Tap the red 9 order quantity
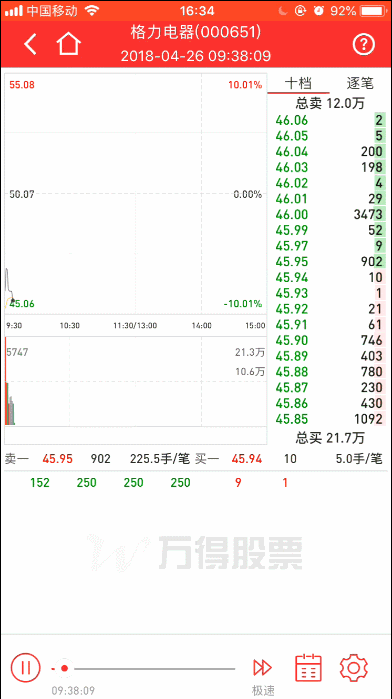The image size is (392, 699). 238,482
